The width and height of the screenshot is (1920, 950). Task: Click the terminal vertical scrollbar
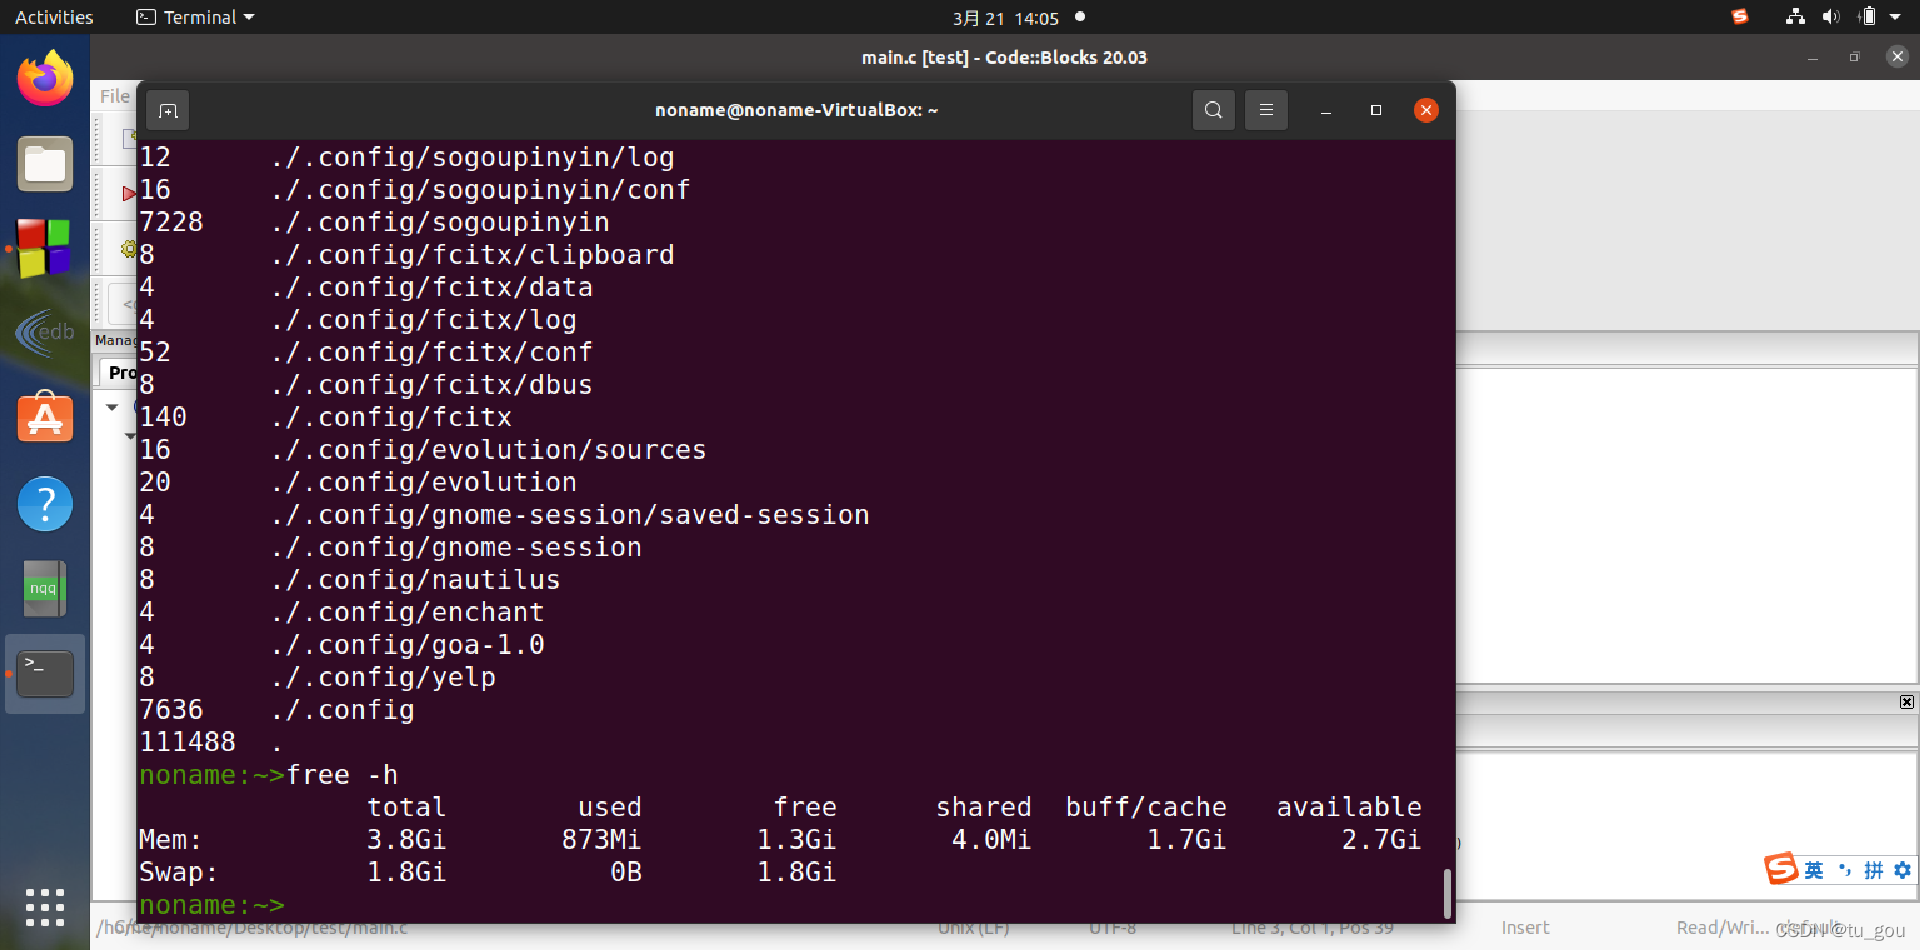coord(1447,893)
